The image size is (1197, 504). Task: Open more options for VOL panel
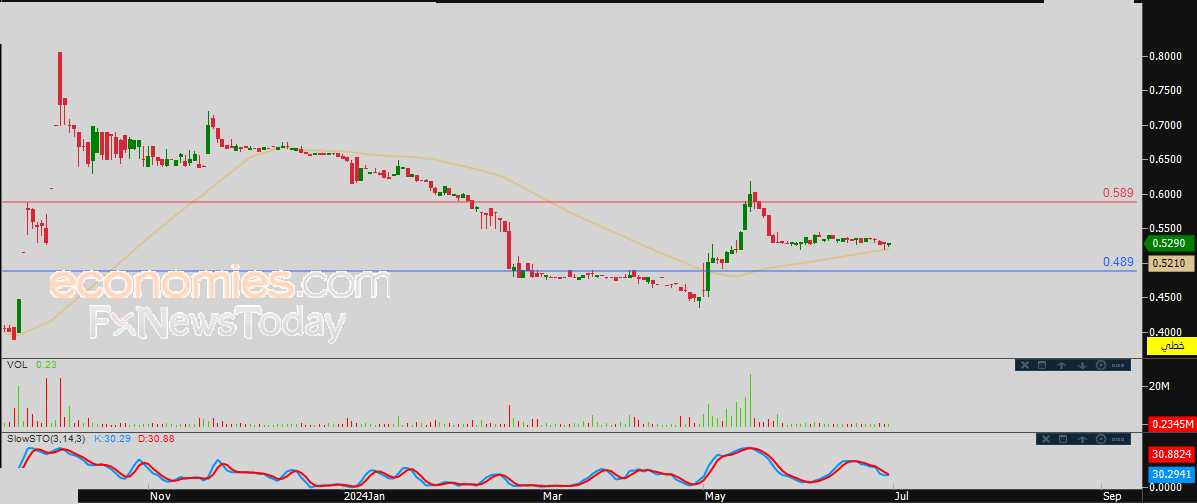coord(1118,365)
